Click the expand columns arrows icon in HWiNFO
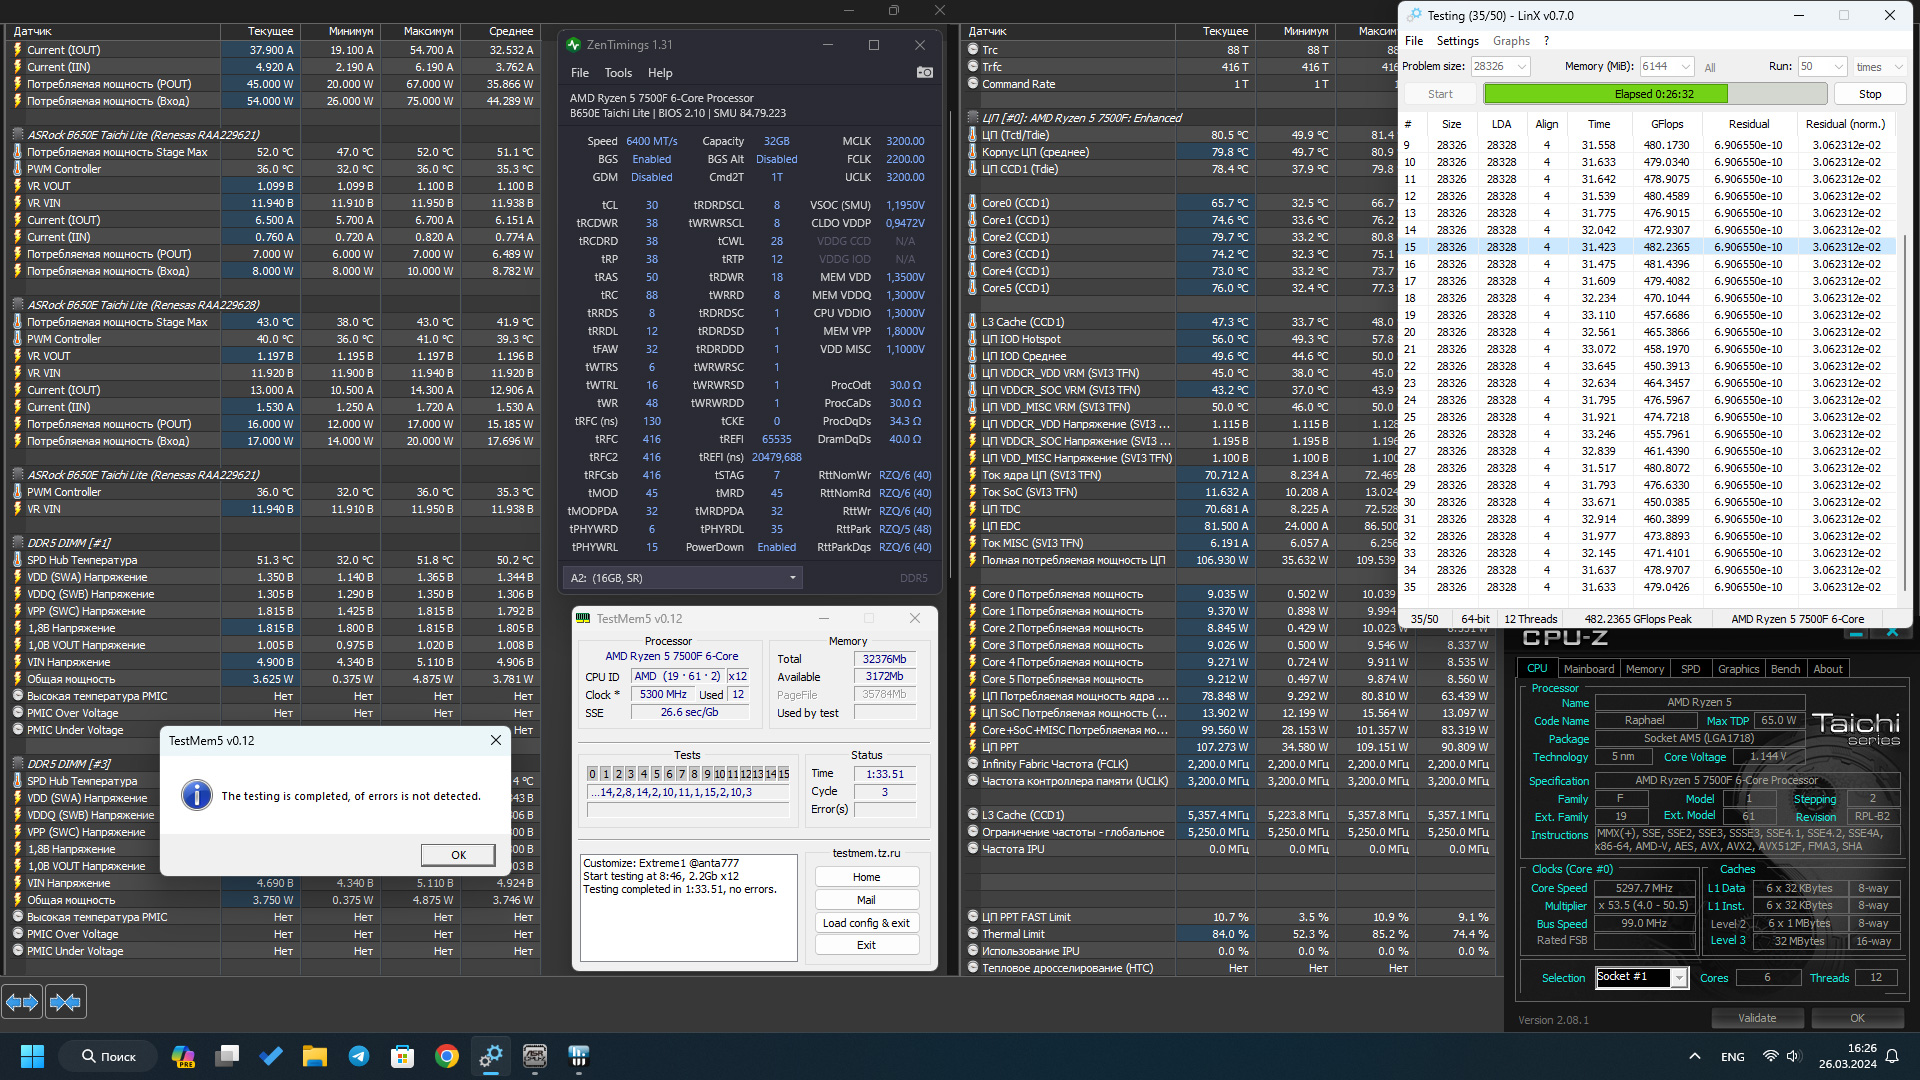Viewport: 1920px width, 1080px height. [x=22, y=1001]
